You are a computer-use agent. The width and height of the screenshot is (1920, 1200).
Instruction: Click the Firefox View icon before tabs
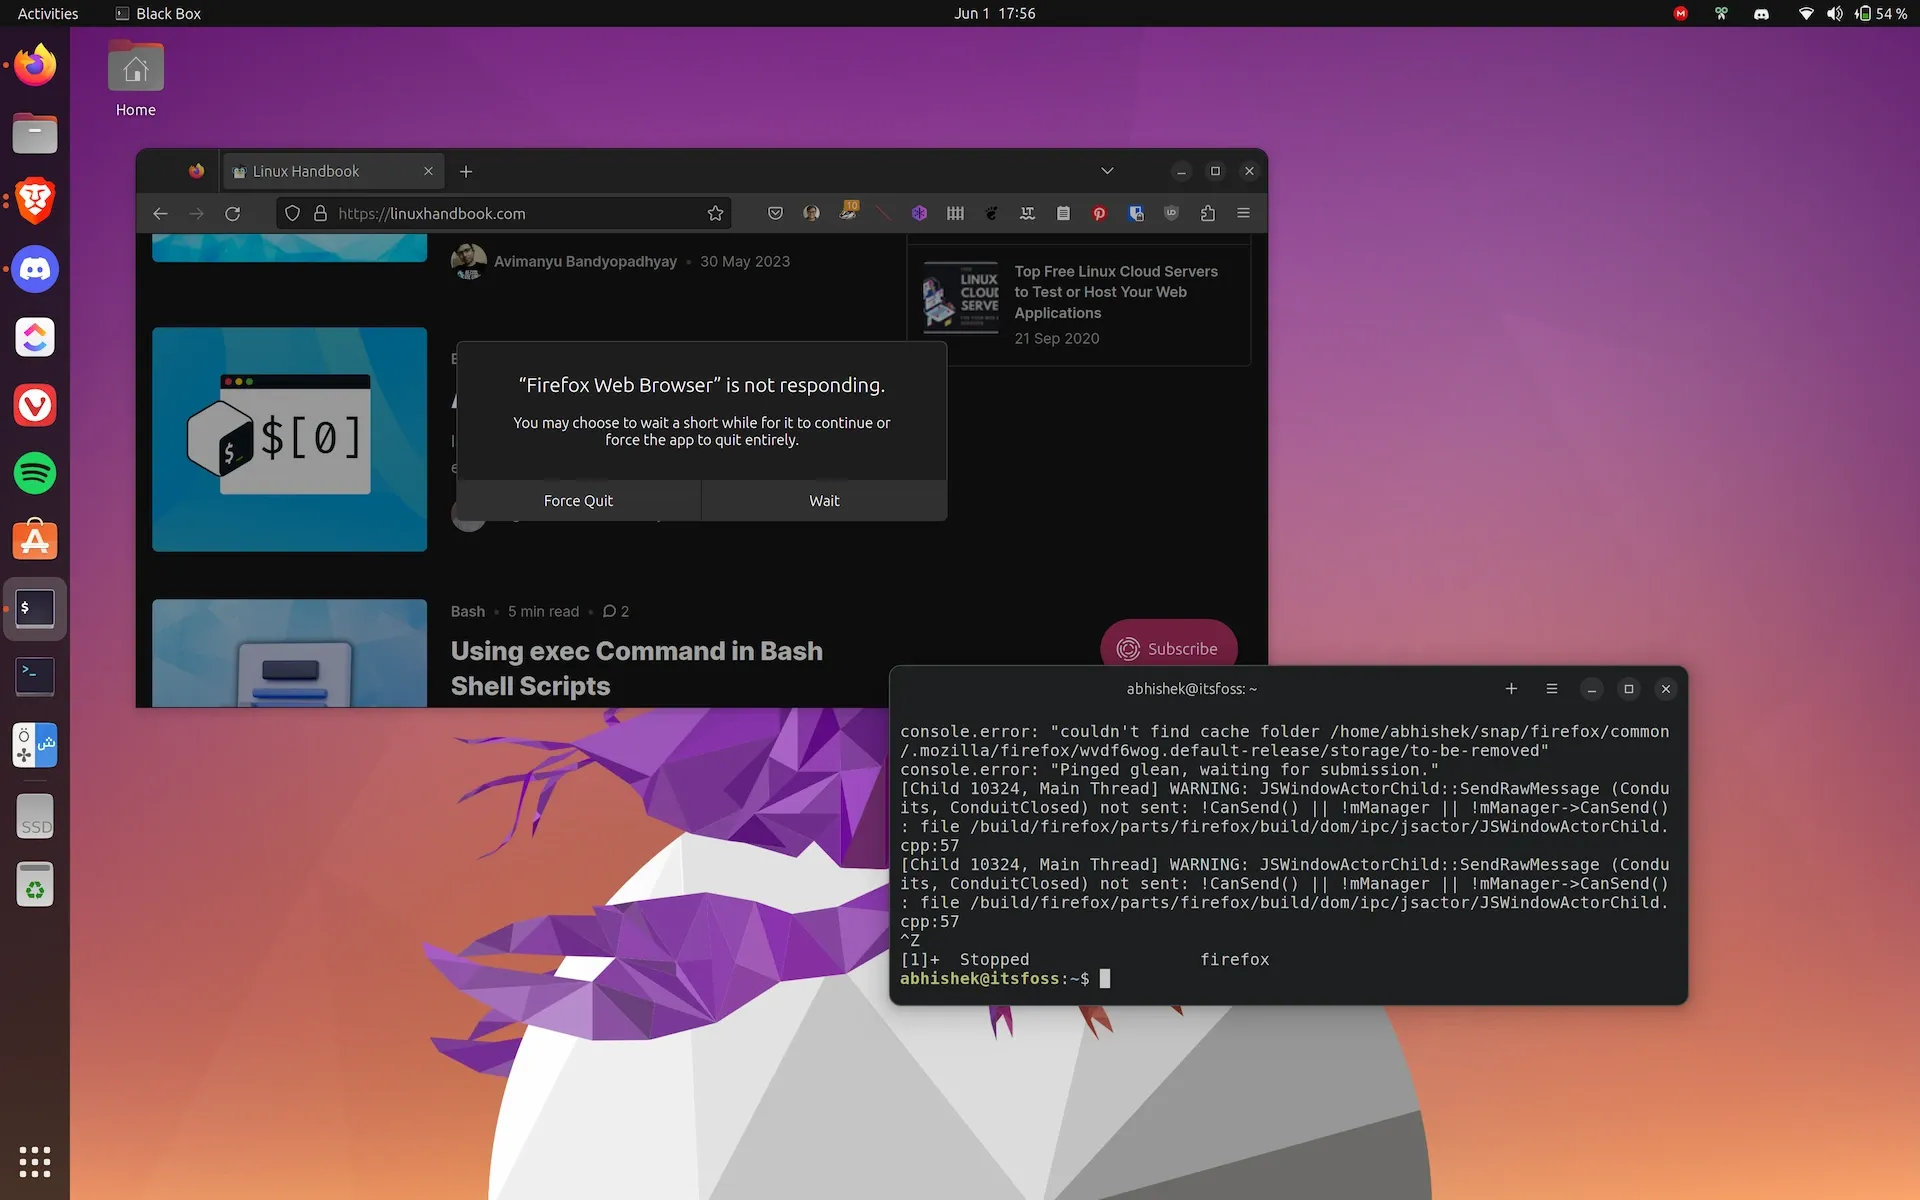click(196, 171)
